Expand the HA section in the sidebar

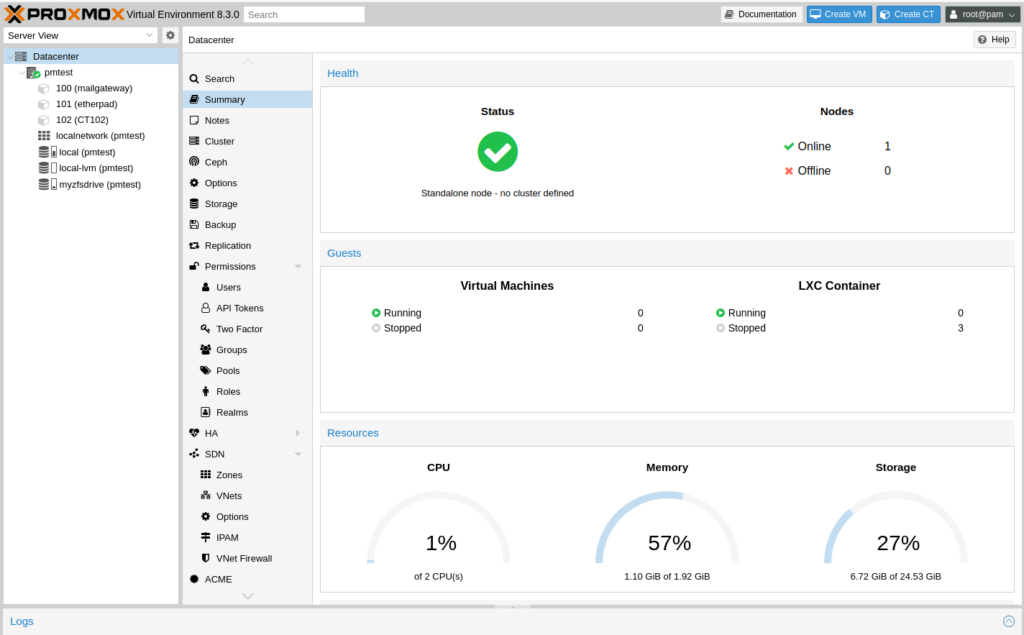pyautogui.click(x=309, y=433)
